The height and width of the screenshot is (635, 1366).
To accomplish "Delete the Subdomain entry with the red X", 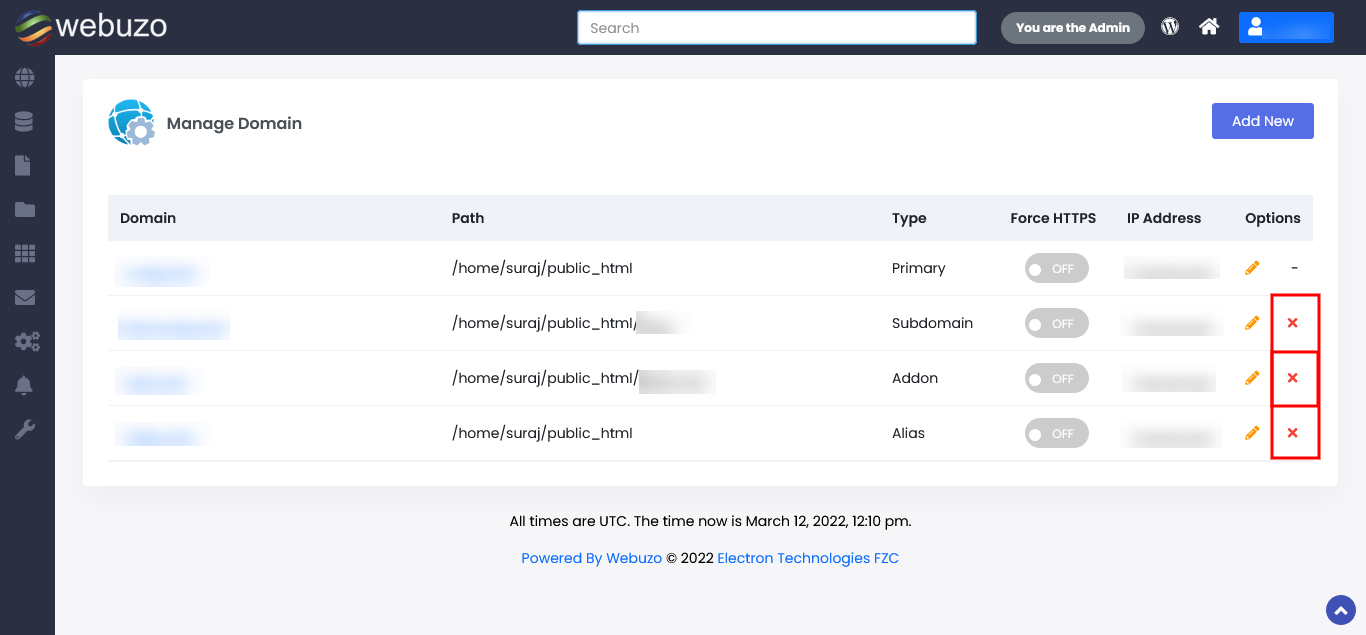I will click(x=1292, y=323).
